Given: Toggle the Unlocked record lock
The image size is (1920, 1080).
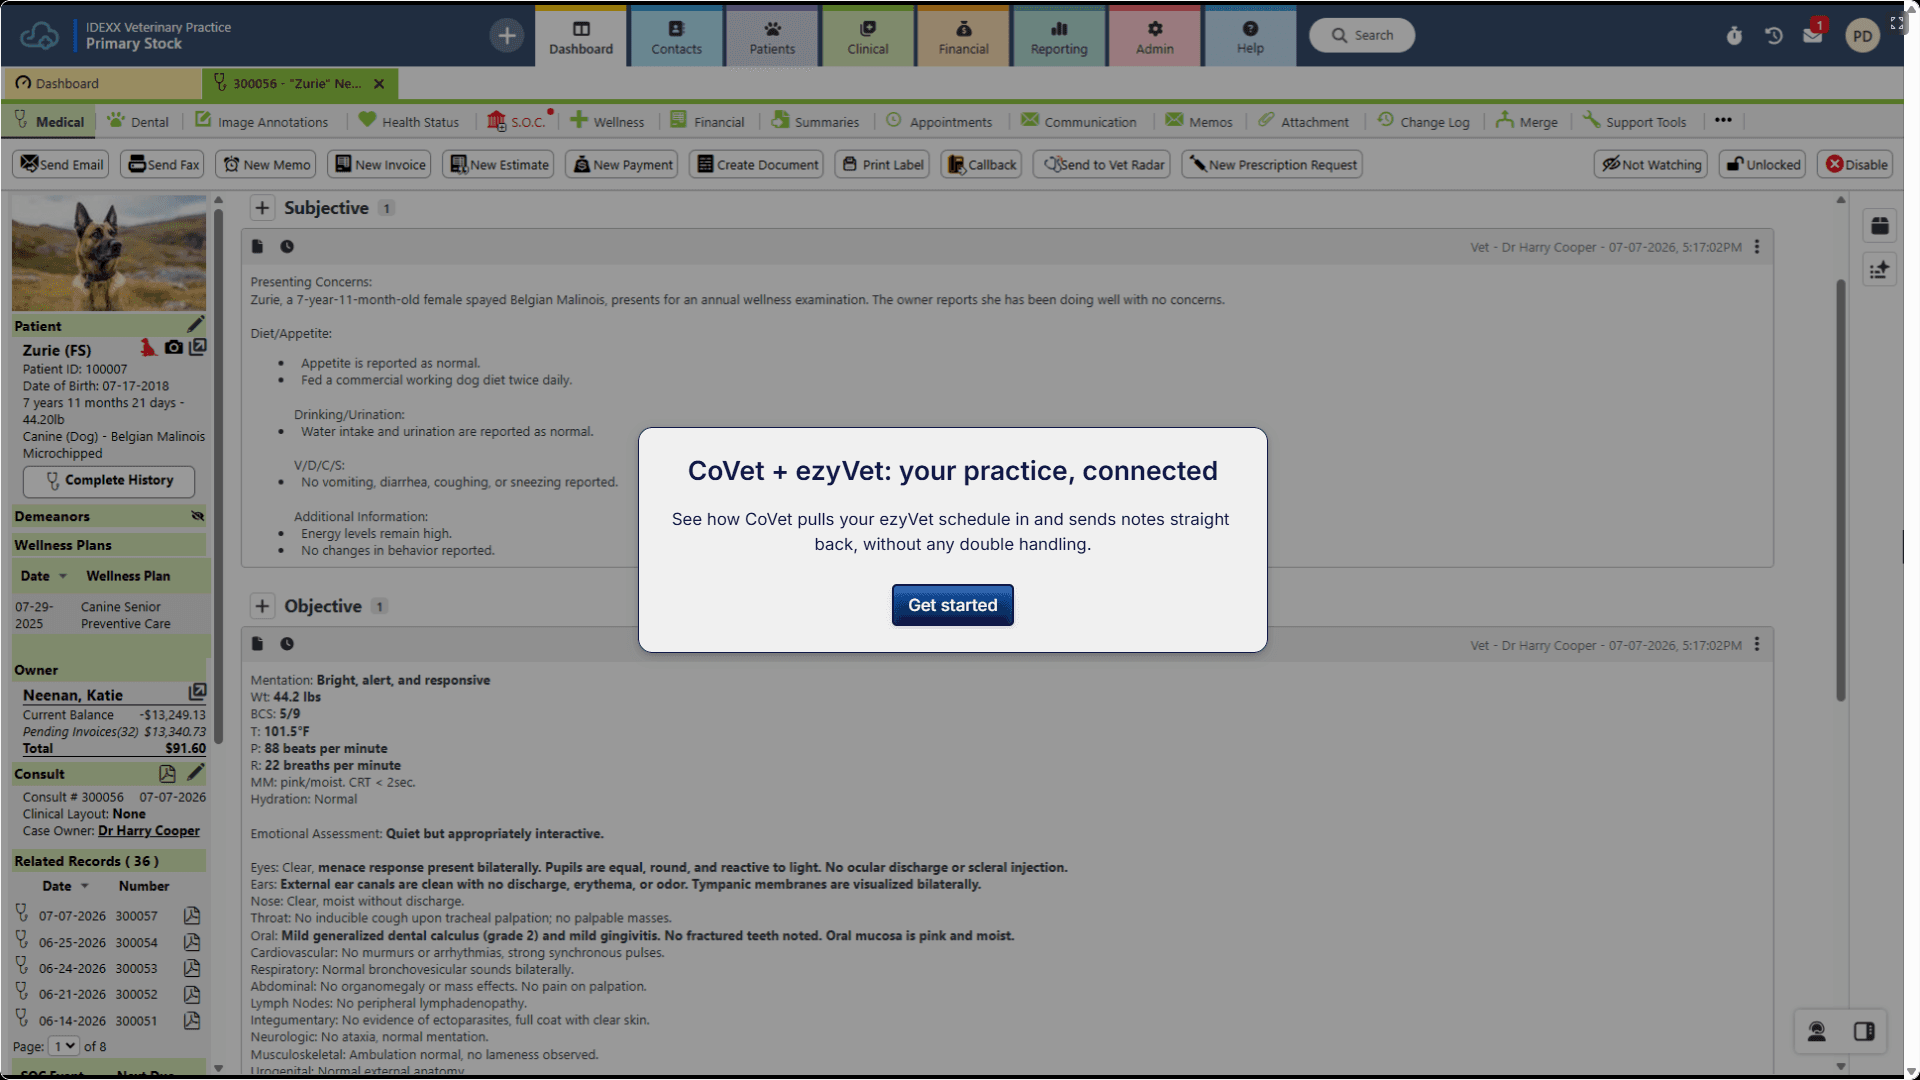Looking at the screenshot, I should point(1763,165).
